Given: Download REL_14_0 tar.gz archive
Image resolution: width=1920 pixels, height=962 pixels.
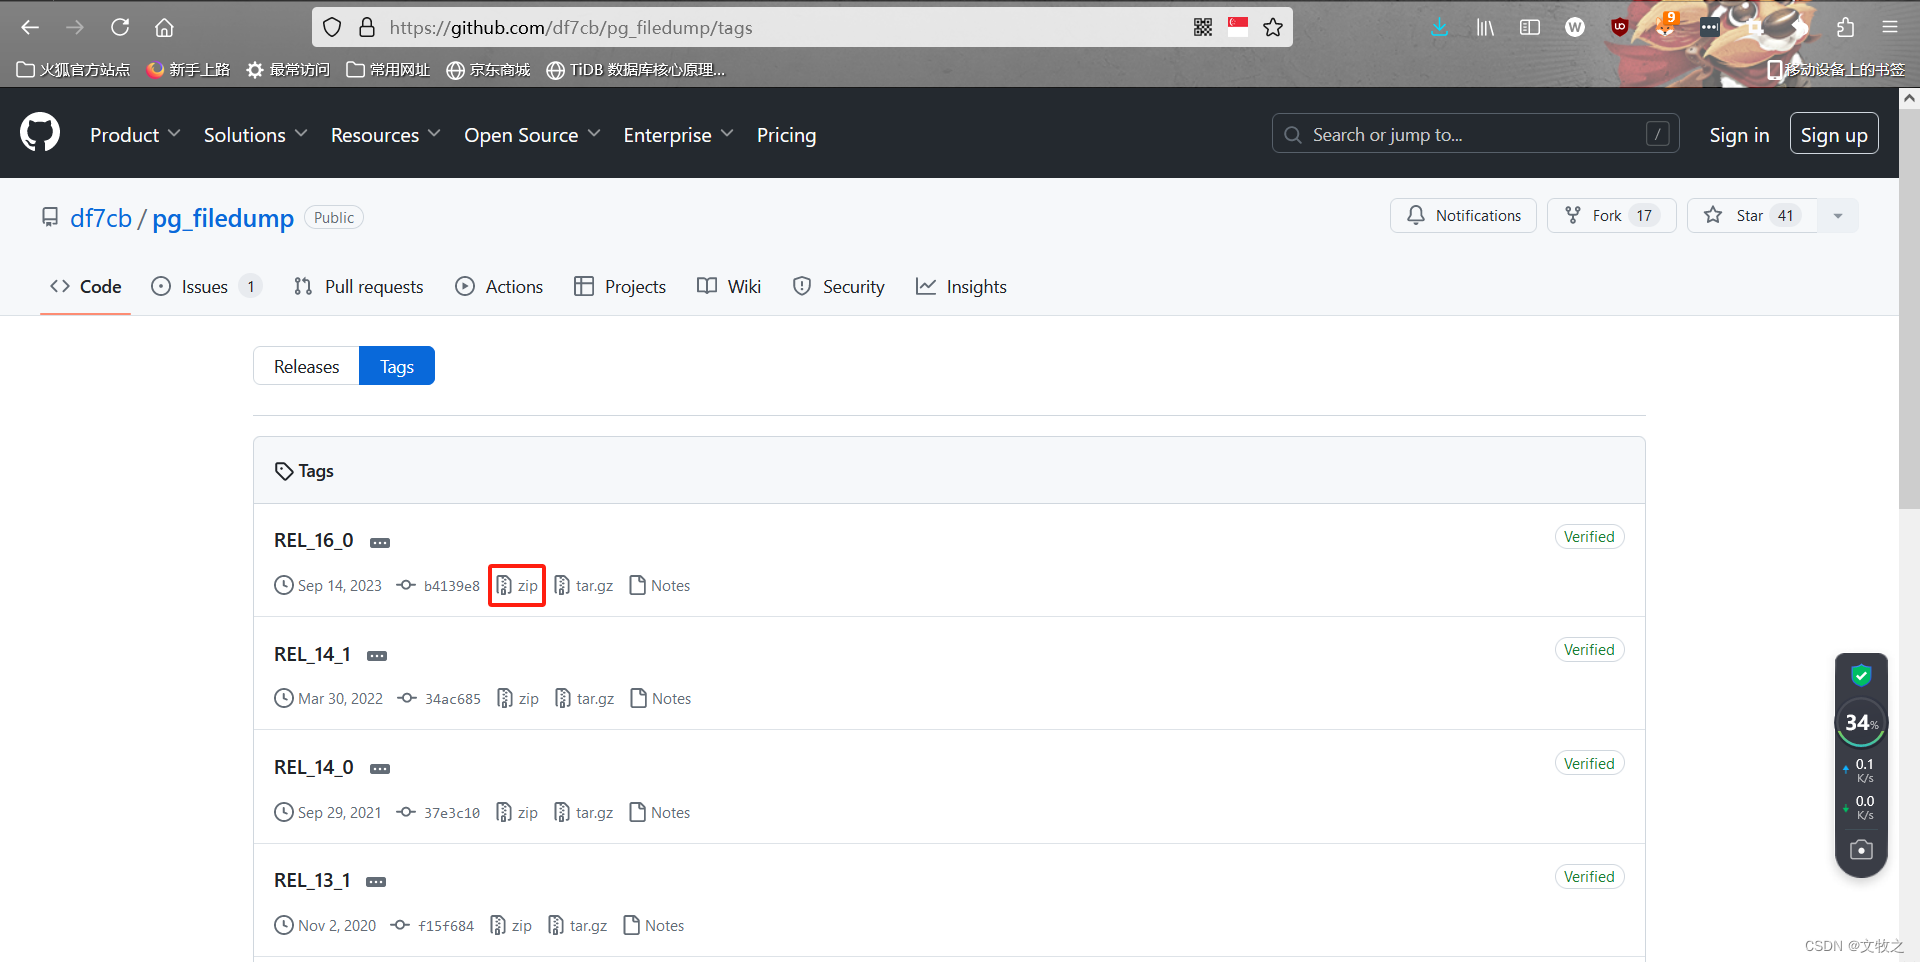Looking at the screenshot, I should [584, 812].
